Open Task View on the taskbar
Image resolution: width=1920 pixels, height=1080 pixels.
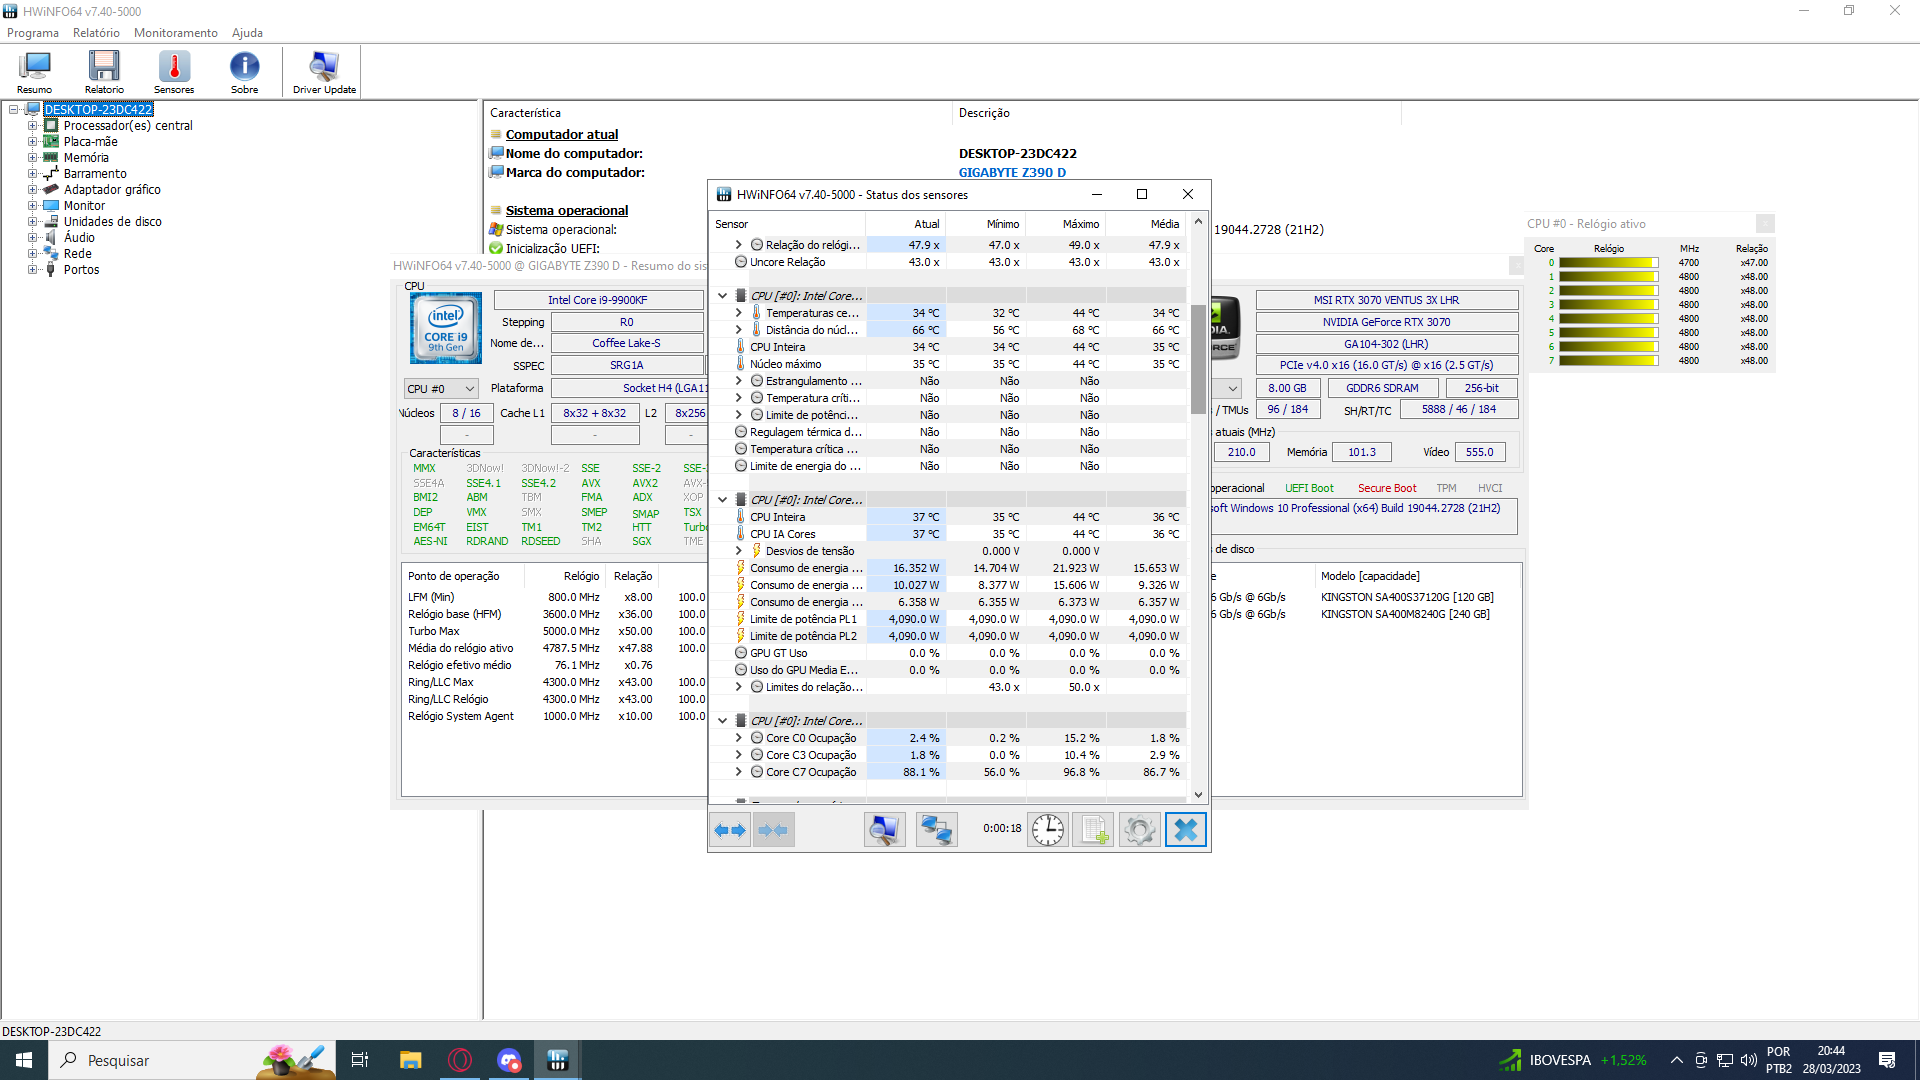360,1060
